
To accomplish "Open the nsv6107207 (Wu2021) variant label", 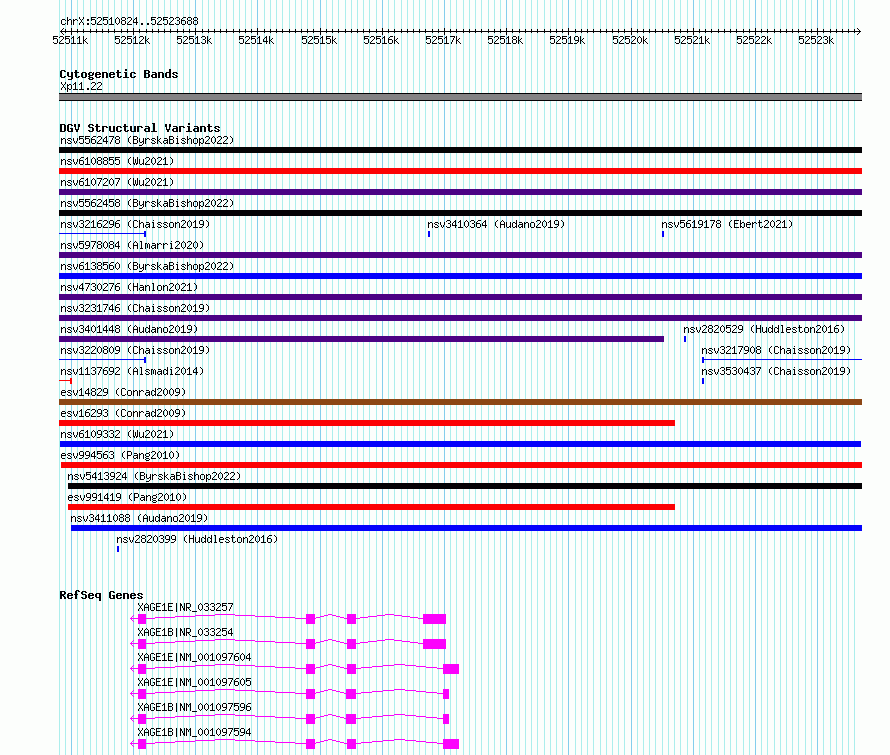I will (117, 182).
